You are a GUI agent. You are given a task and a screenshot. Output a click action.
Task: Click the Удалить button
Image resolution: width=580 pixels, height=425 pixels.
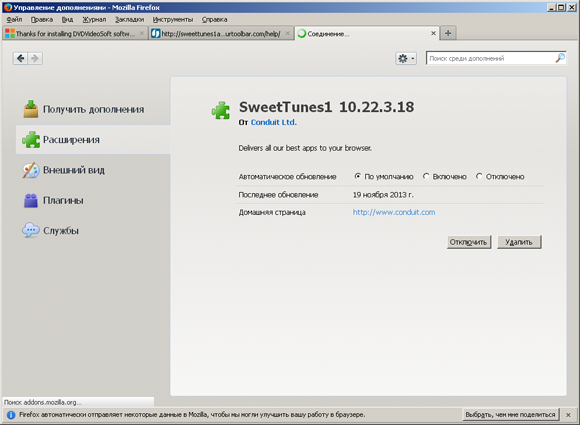click(x=519, y=242)
